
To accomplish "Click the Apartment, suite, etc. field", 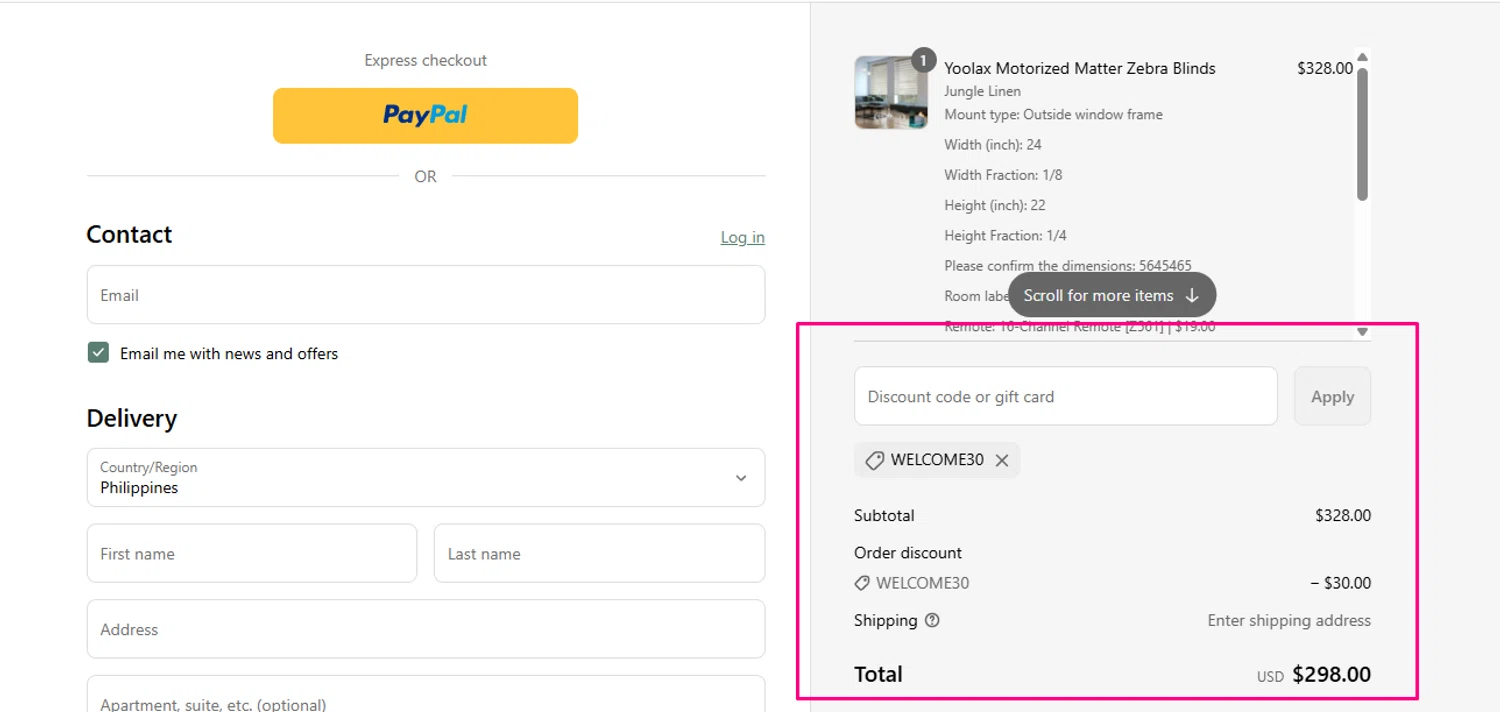I will (426, 695).
